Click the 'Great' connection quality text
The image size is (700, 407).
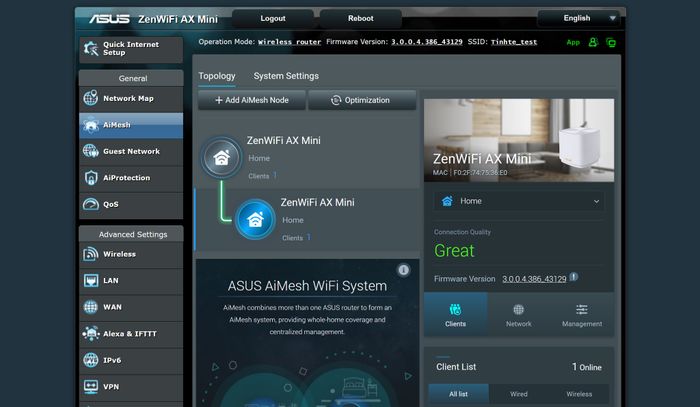(x=454, y=250)
